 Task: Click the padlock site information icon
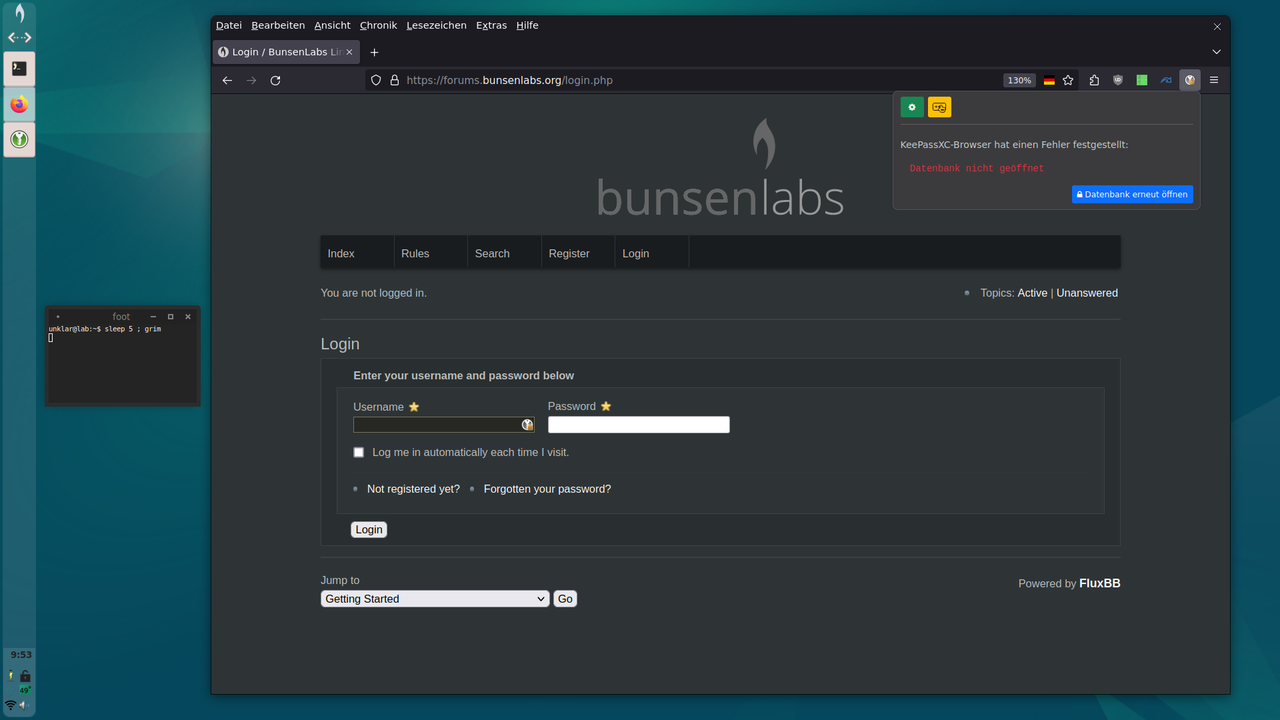(394, 80)
